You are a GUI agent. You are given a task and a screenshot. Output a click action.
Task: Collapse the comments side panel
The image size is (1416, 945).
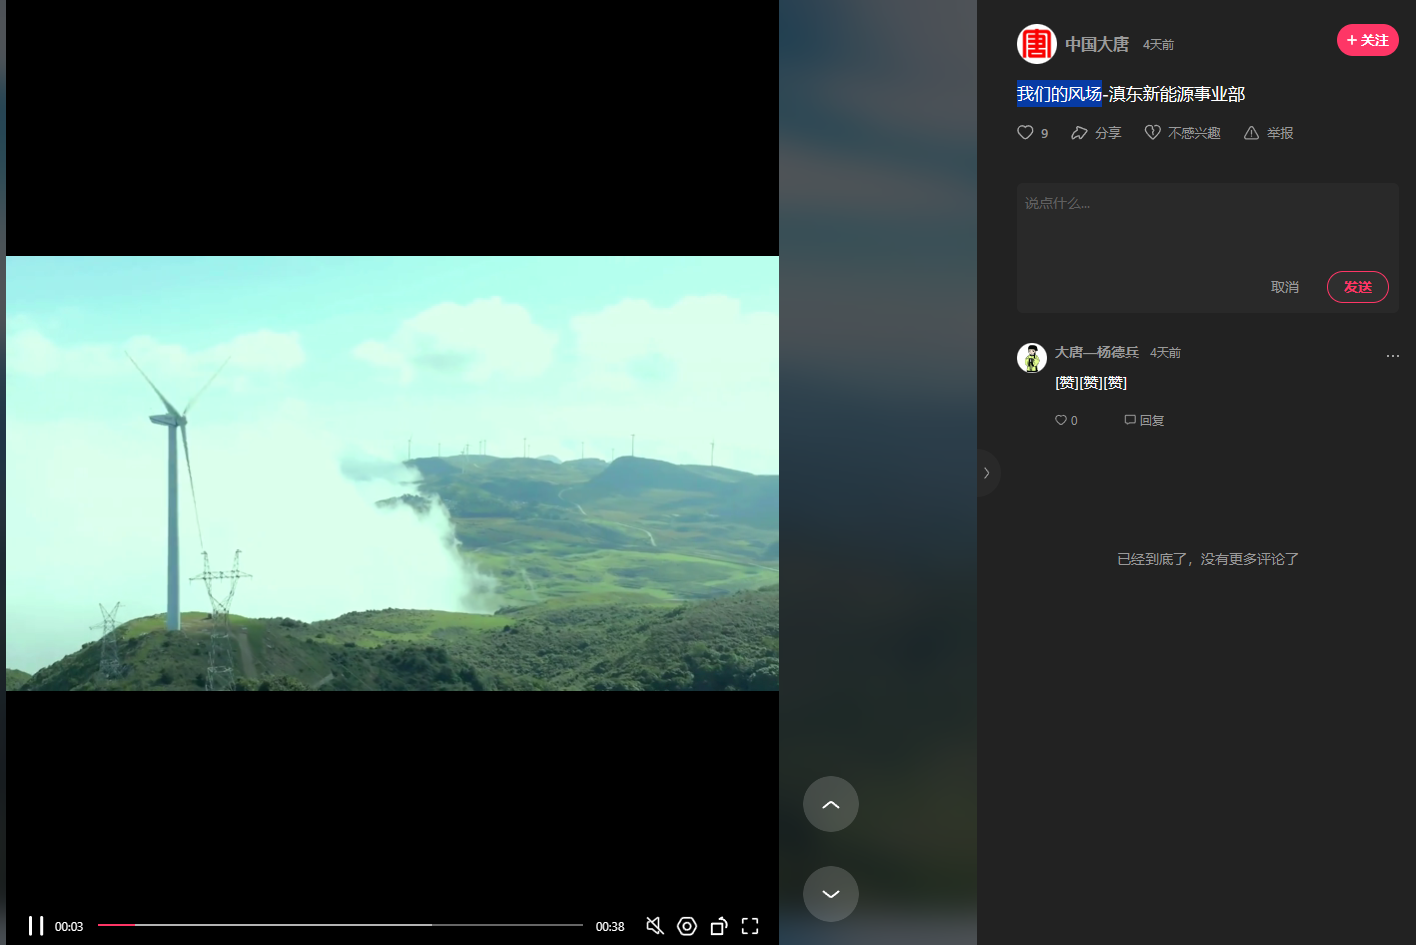pos(987,473)
